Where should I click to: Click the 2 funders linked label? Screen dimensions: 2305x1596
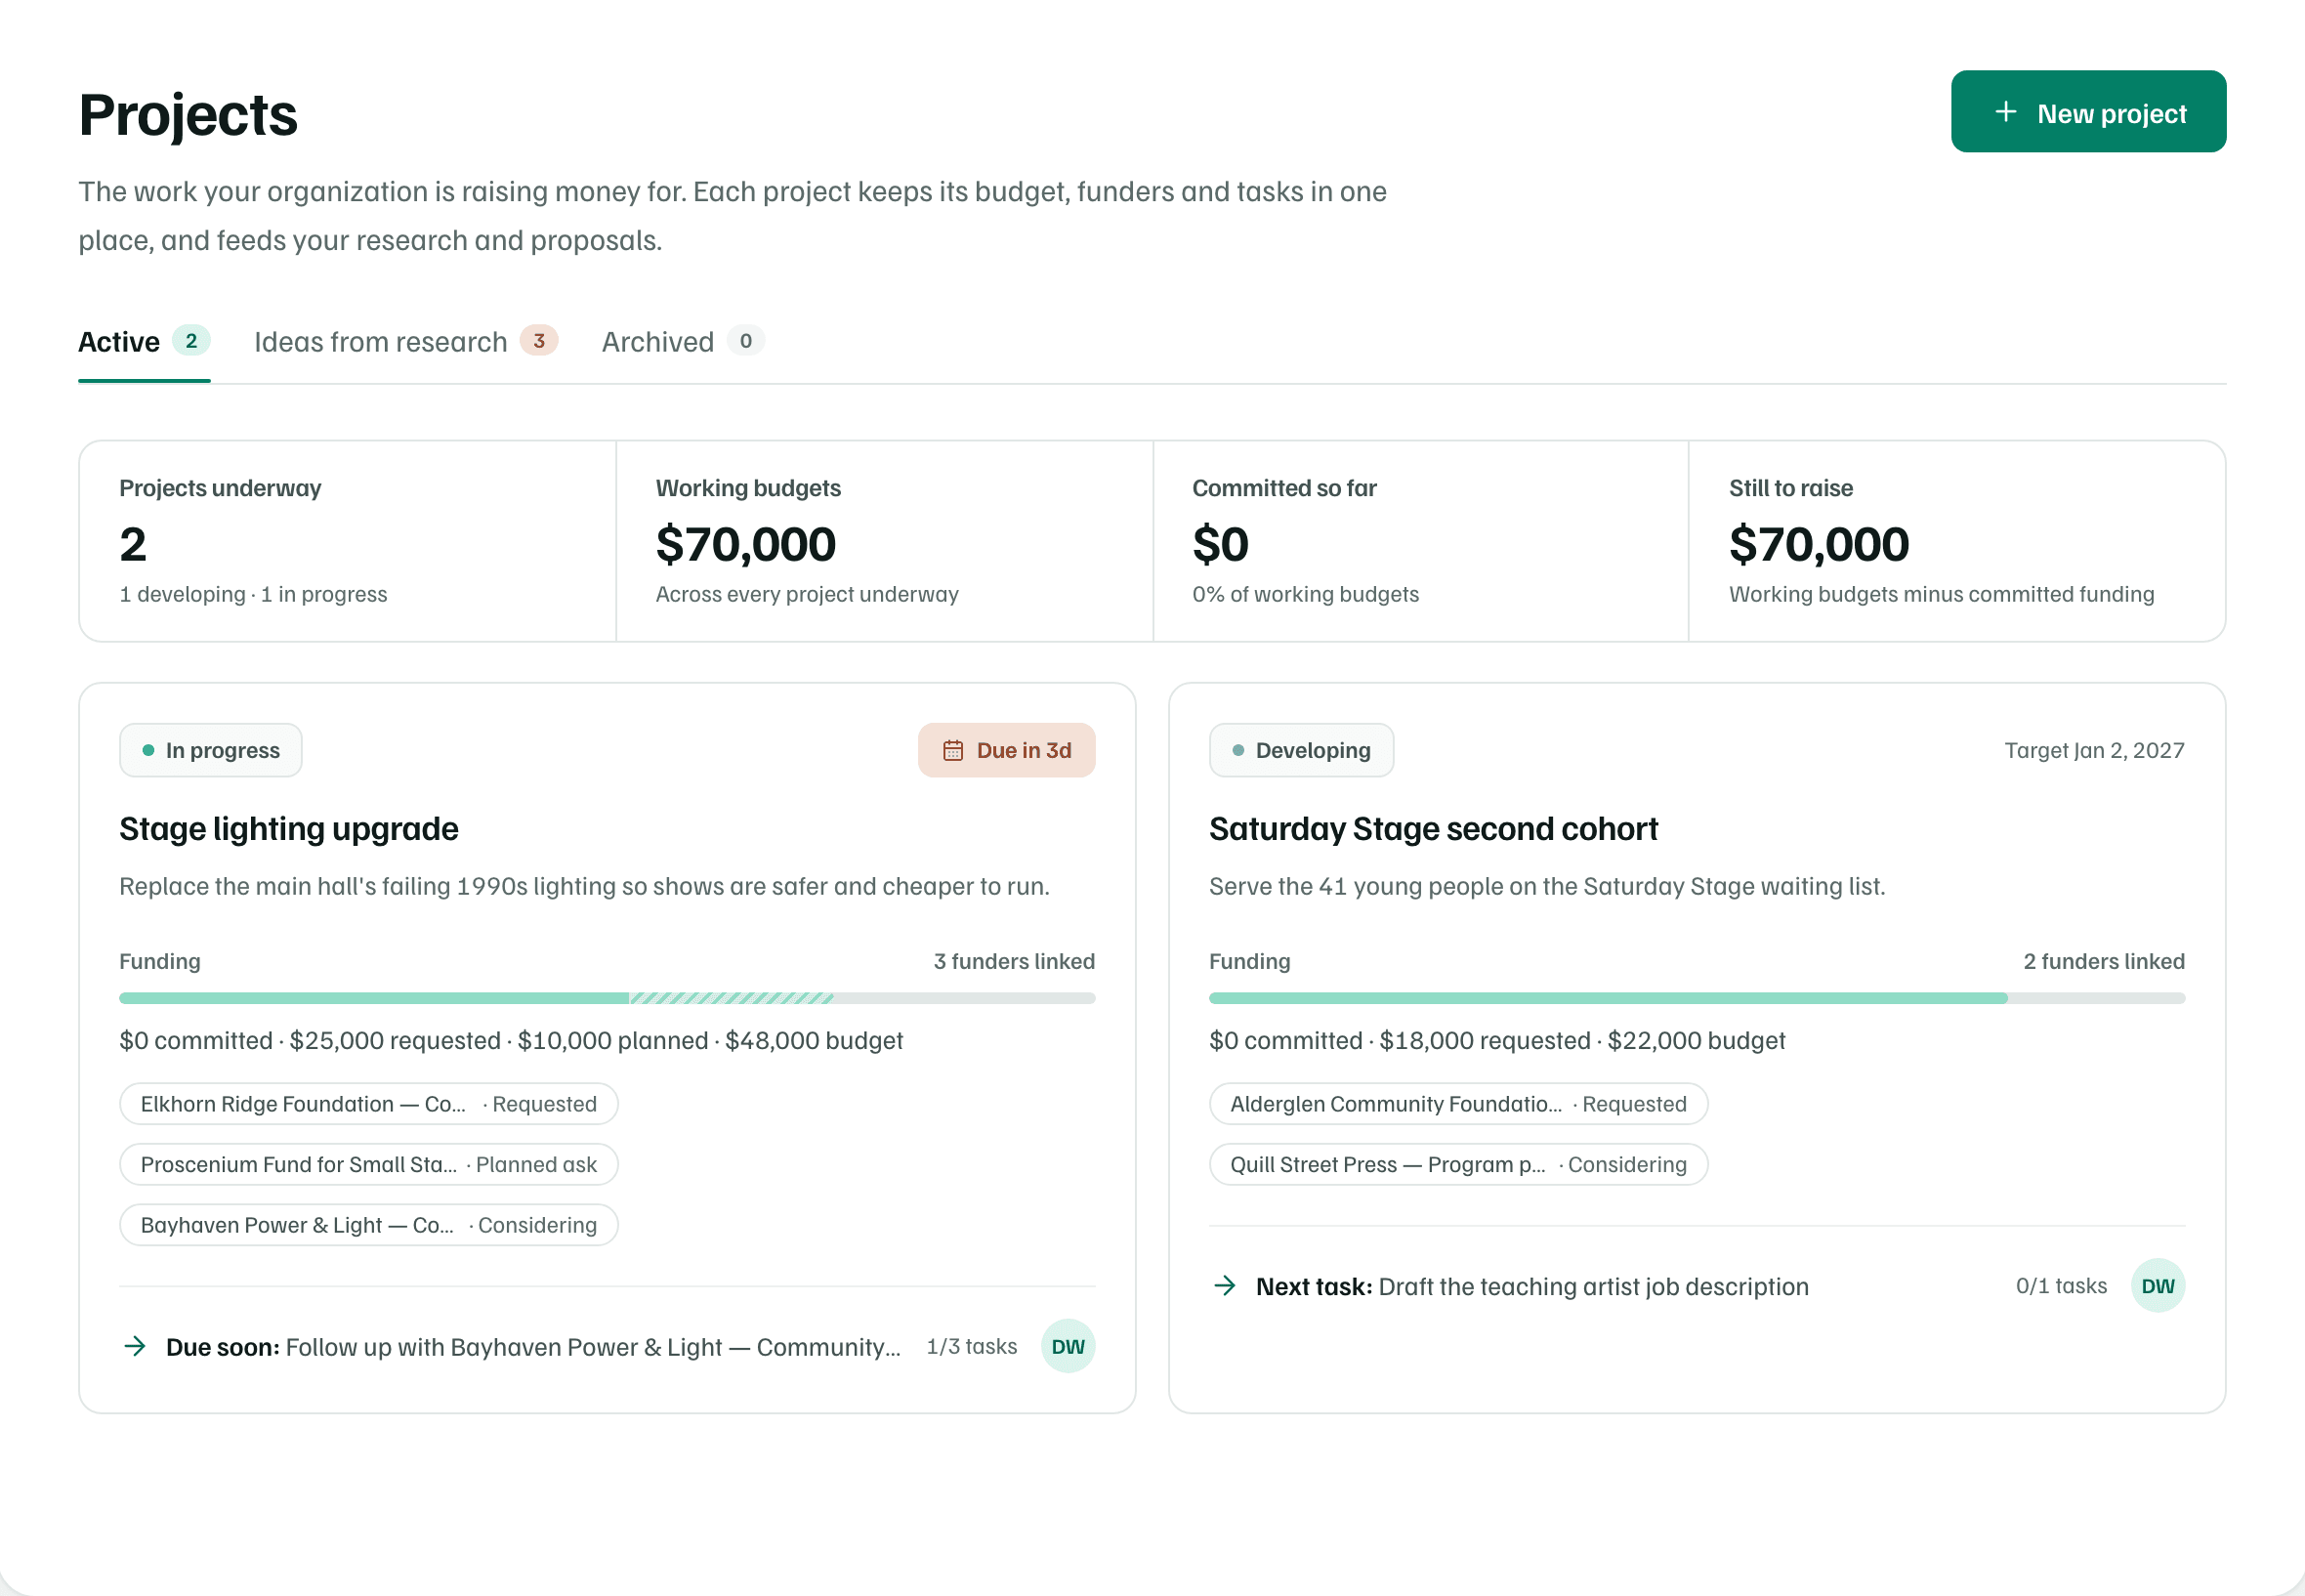coord(2104,961)
